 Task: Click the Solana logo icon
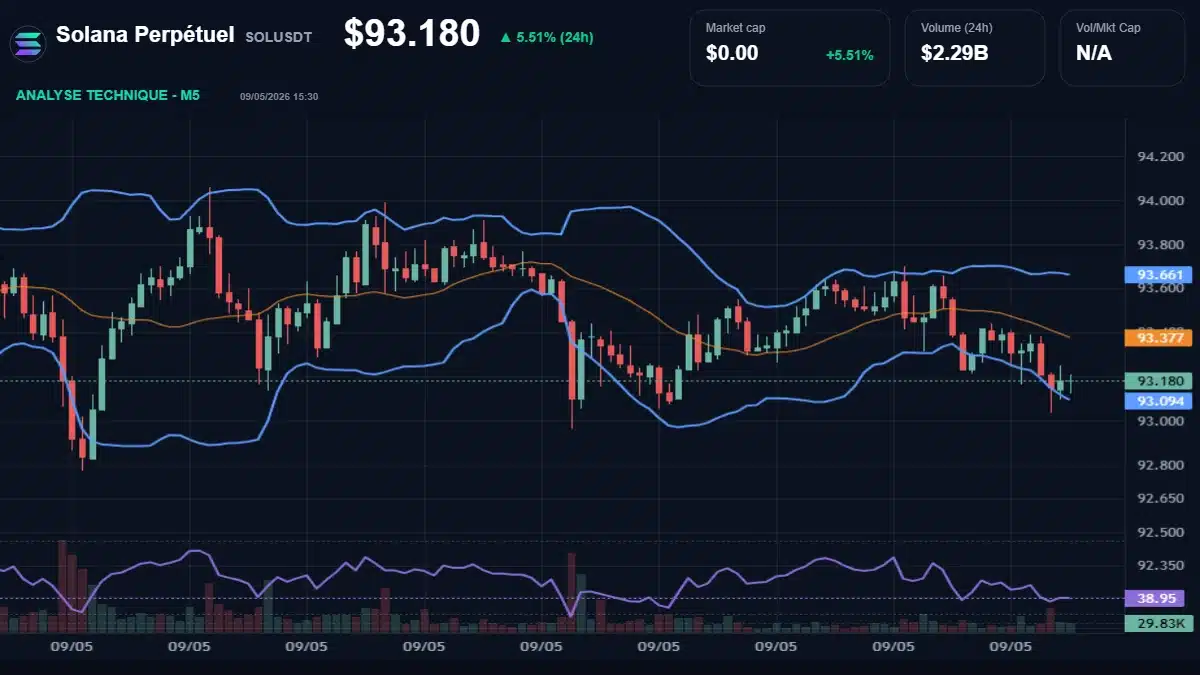coord(28,42)
